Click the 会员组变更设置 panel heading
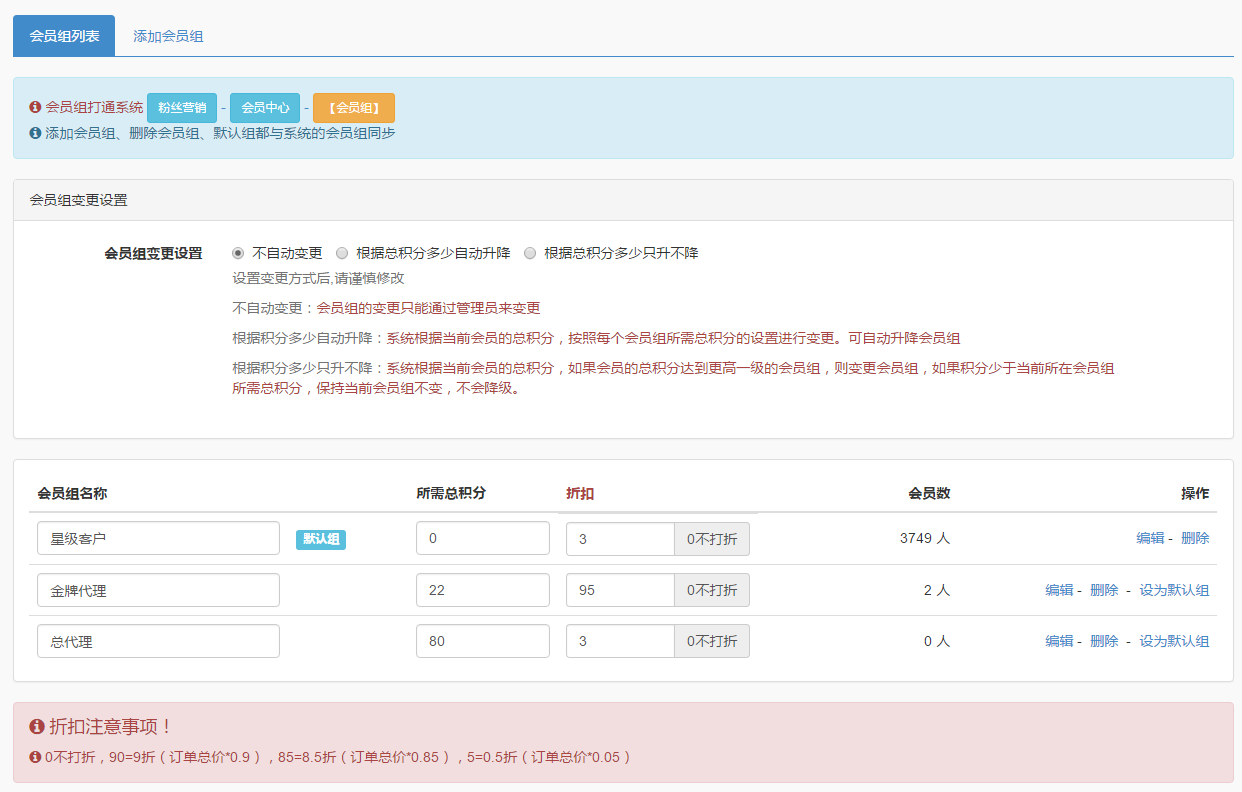Image resolution: width=1242 pixels, height=792 pixels. (79, 200)
